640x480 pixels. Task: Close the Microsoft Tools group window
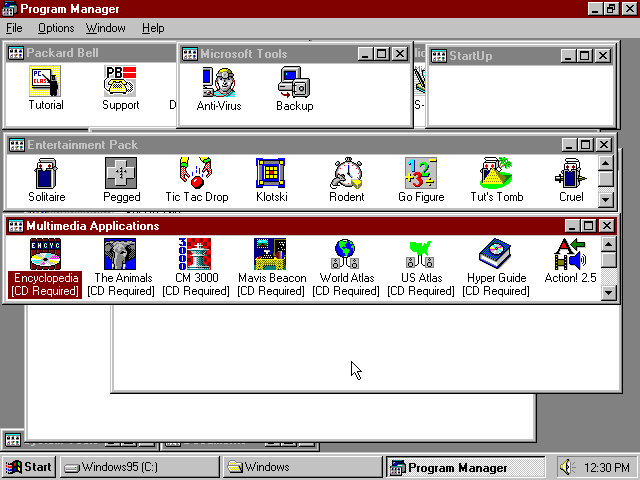pos(400,53)
